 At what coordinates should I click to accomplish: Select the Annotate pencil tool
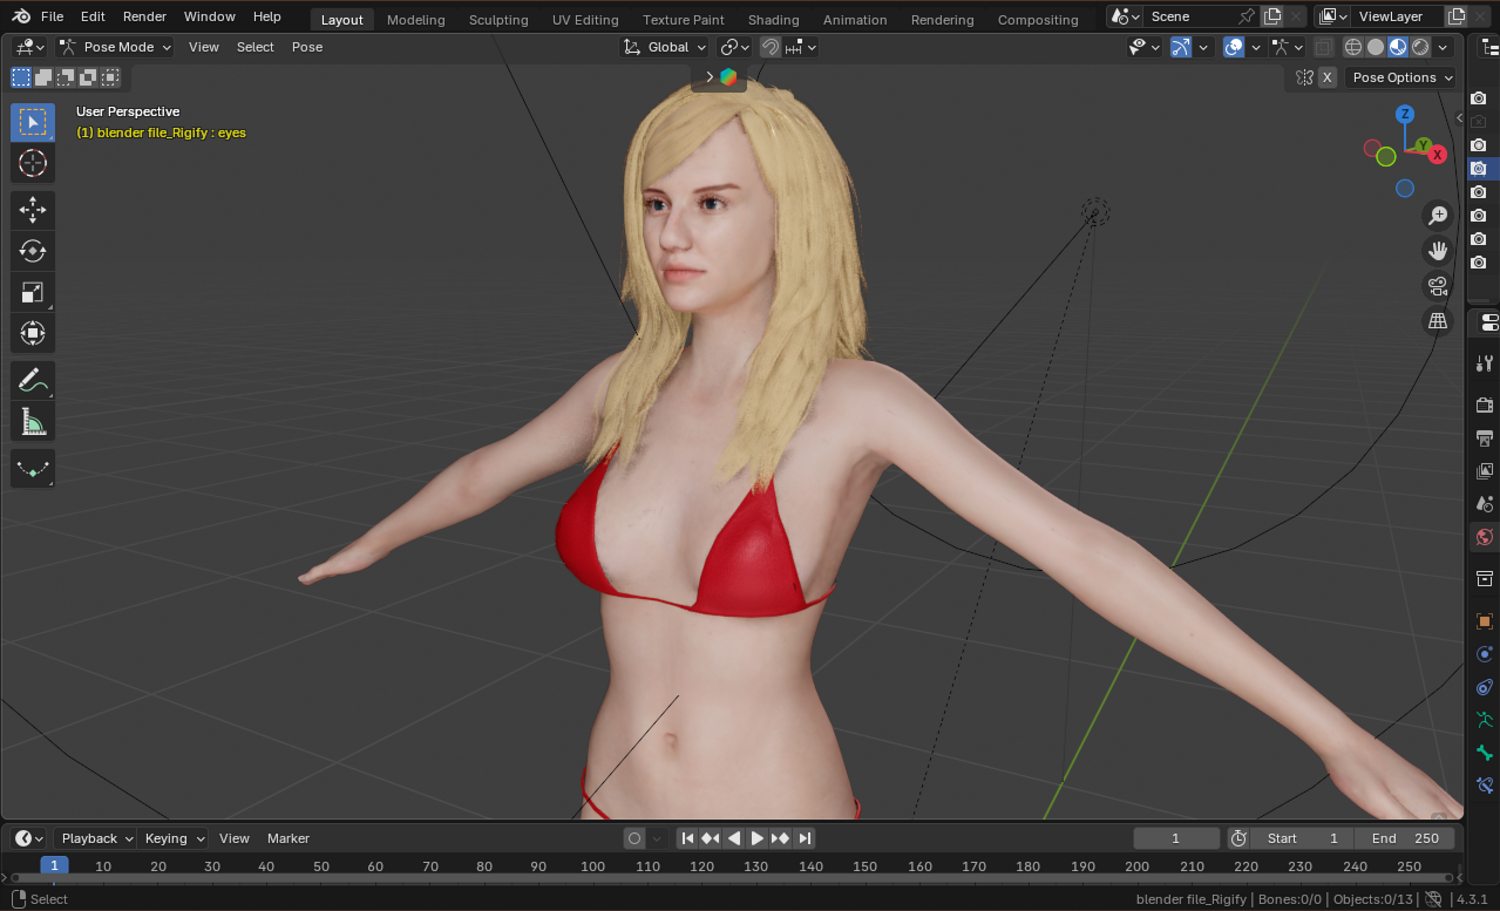click(x=33, y=380)
